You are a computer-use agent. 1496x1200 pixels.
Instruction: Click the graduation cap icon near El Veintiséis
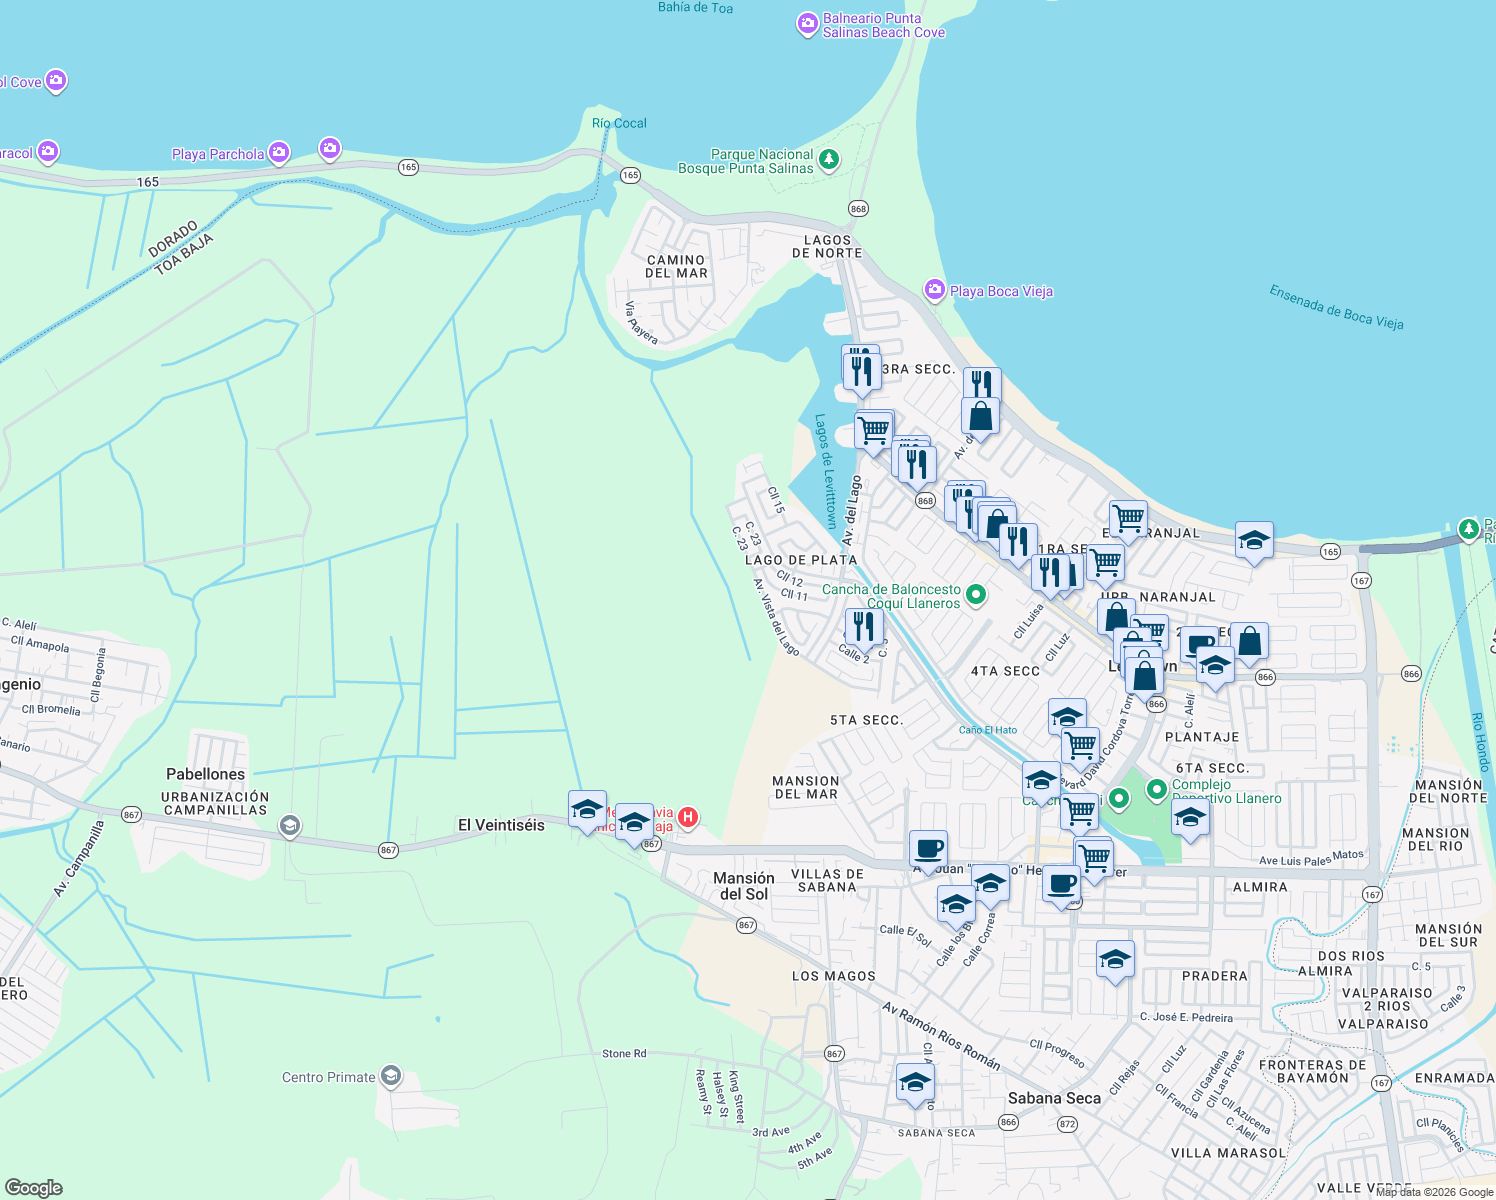(586, 810)
